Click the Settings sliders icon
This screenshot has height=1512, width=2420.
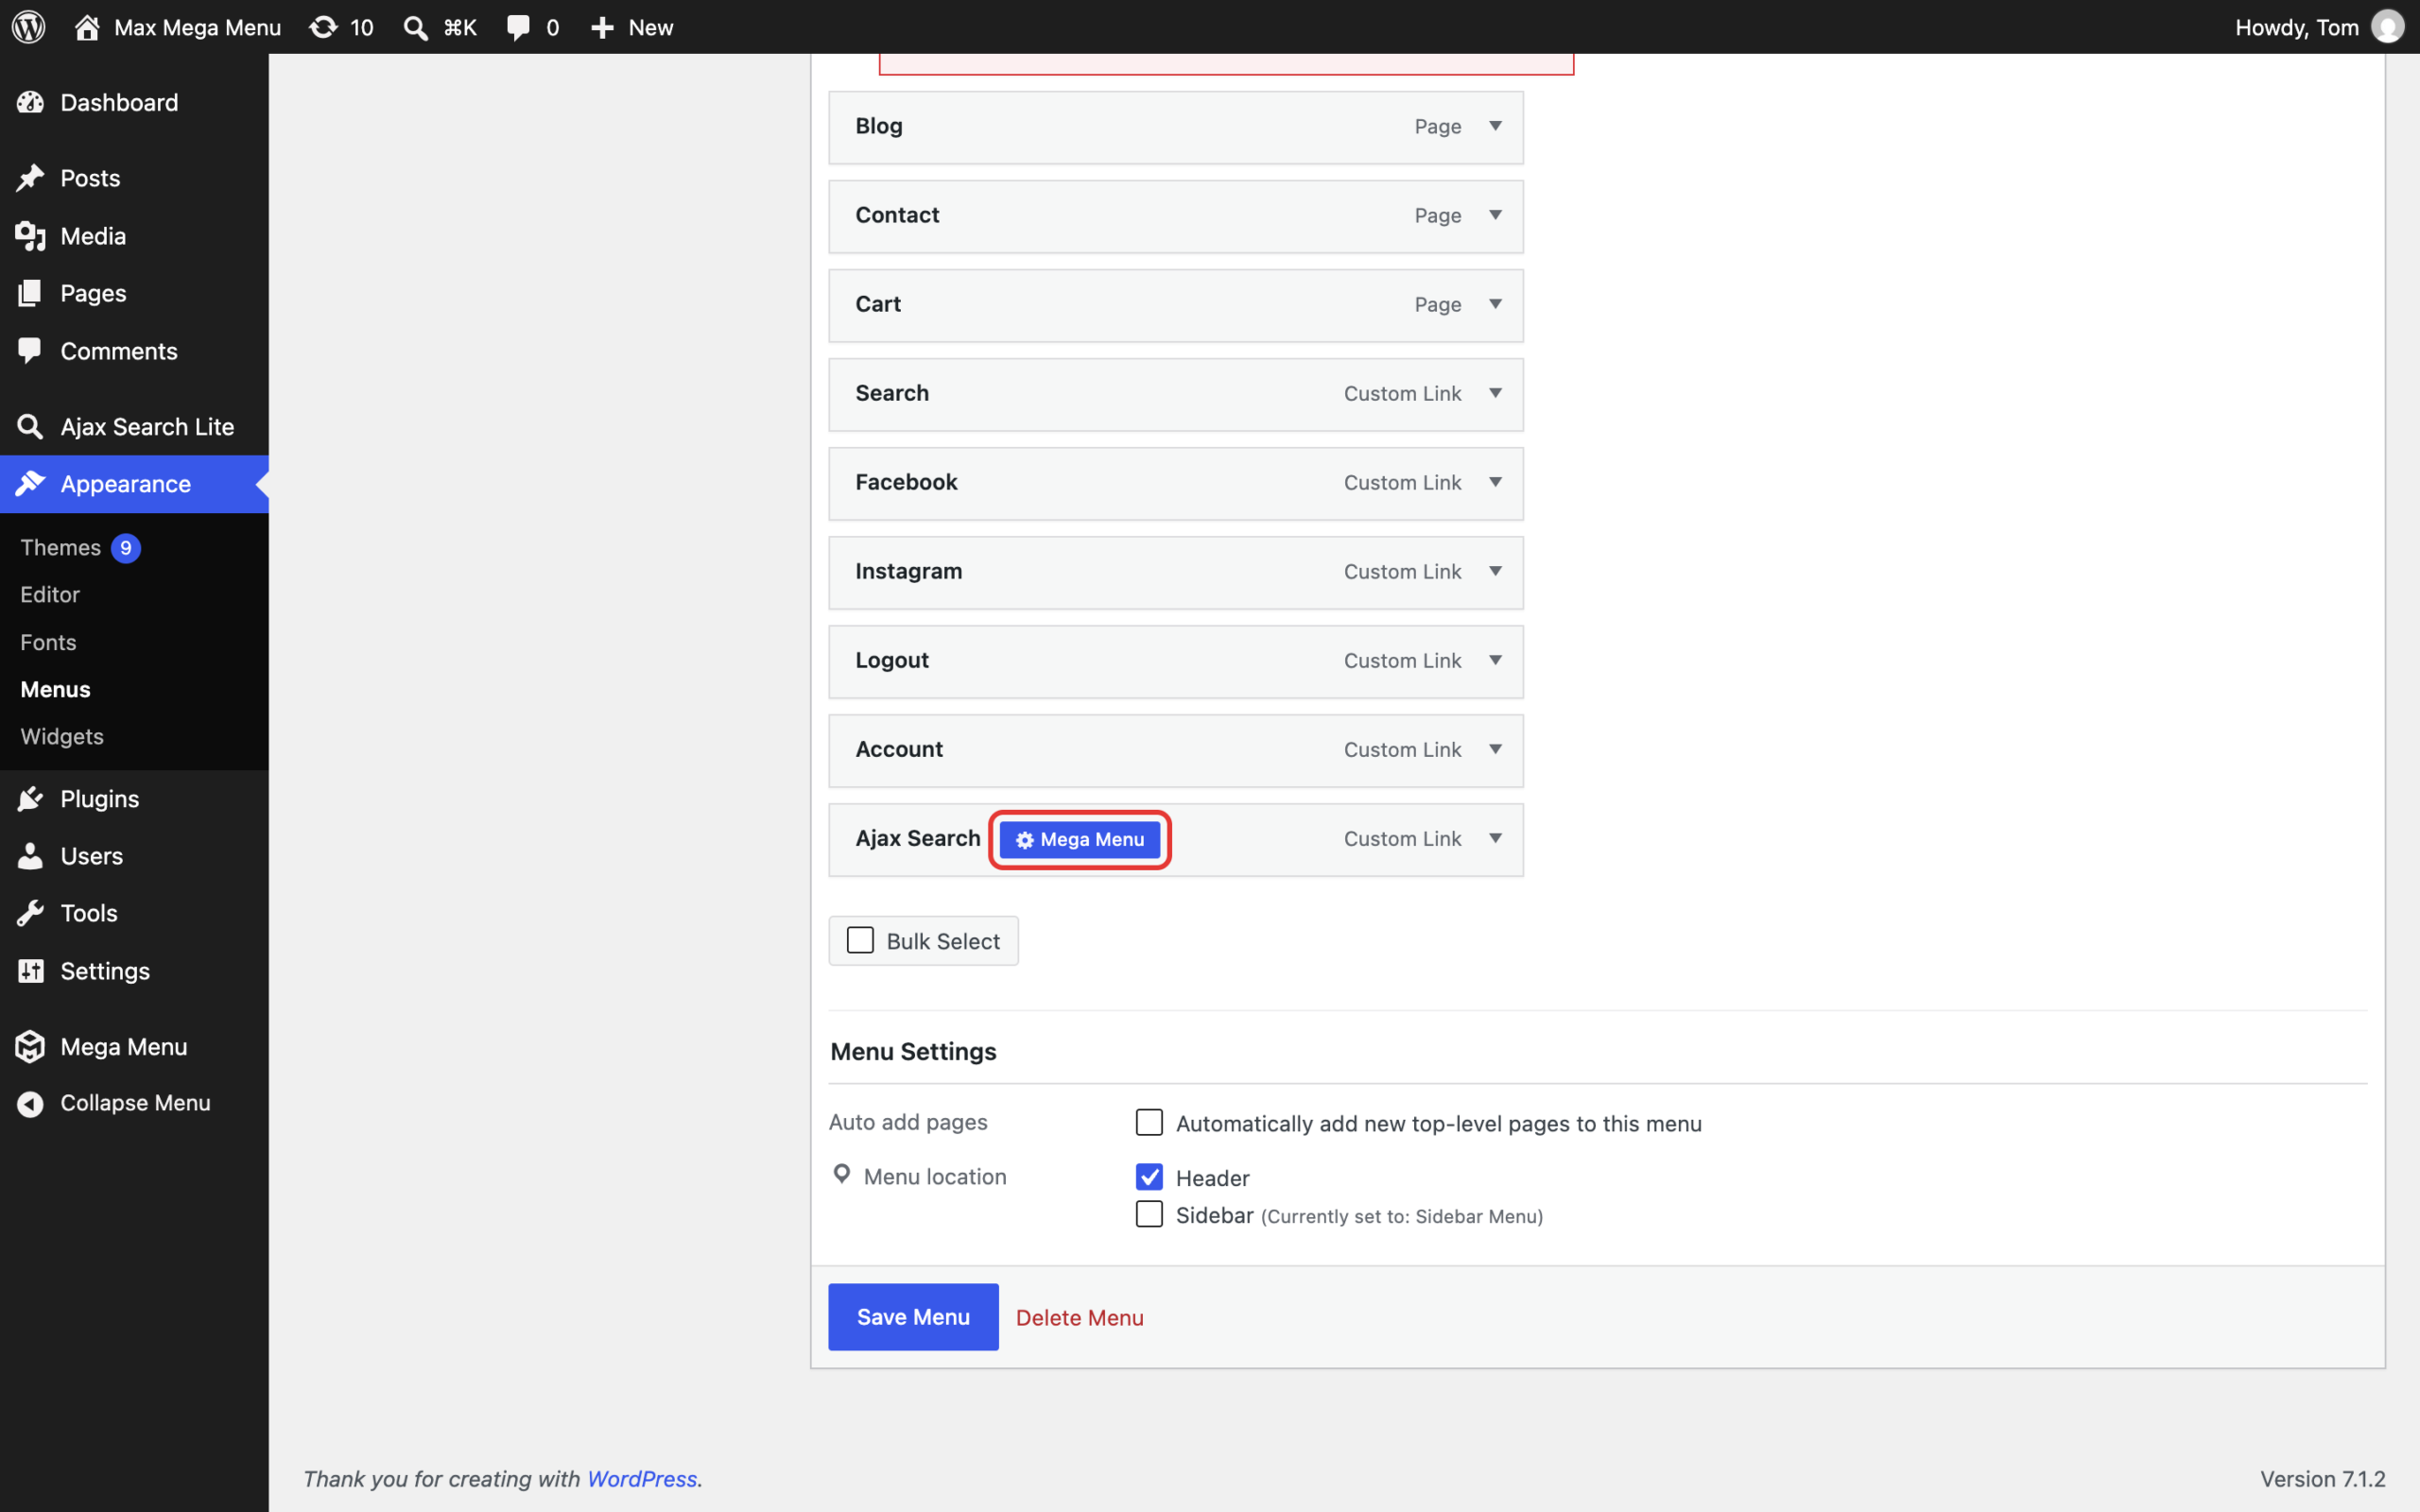click(x=30, y=971)
